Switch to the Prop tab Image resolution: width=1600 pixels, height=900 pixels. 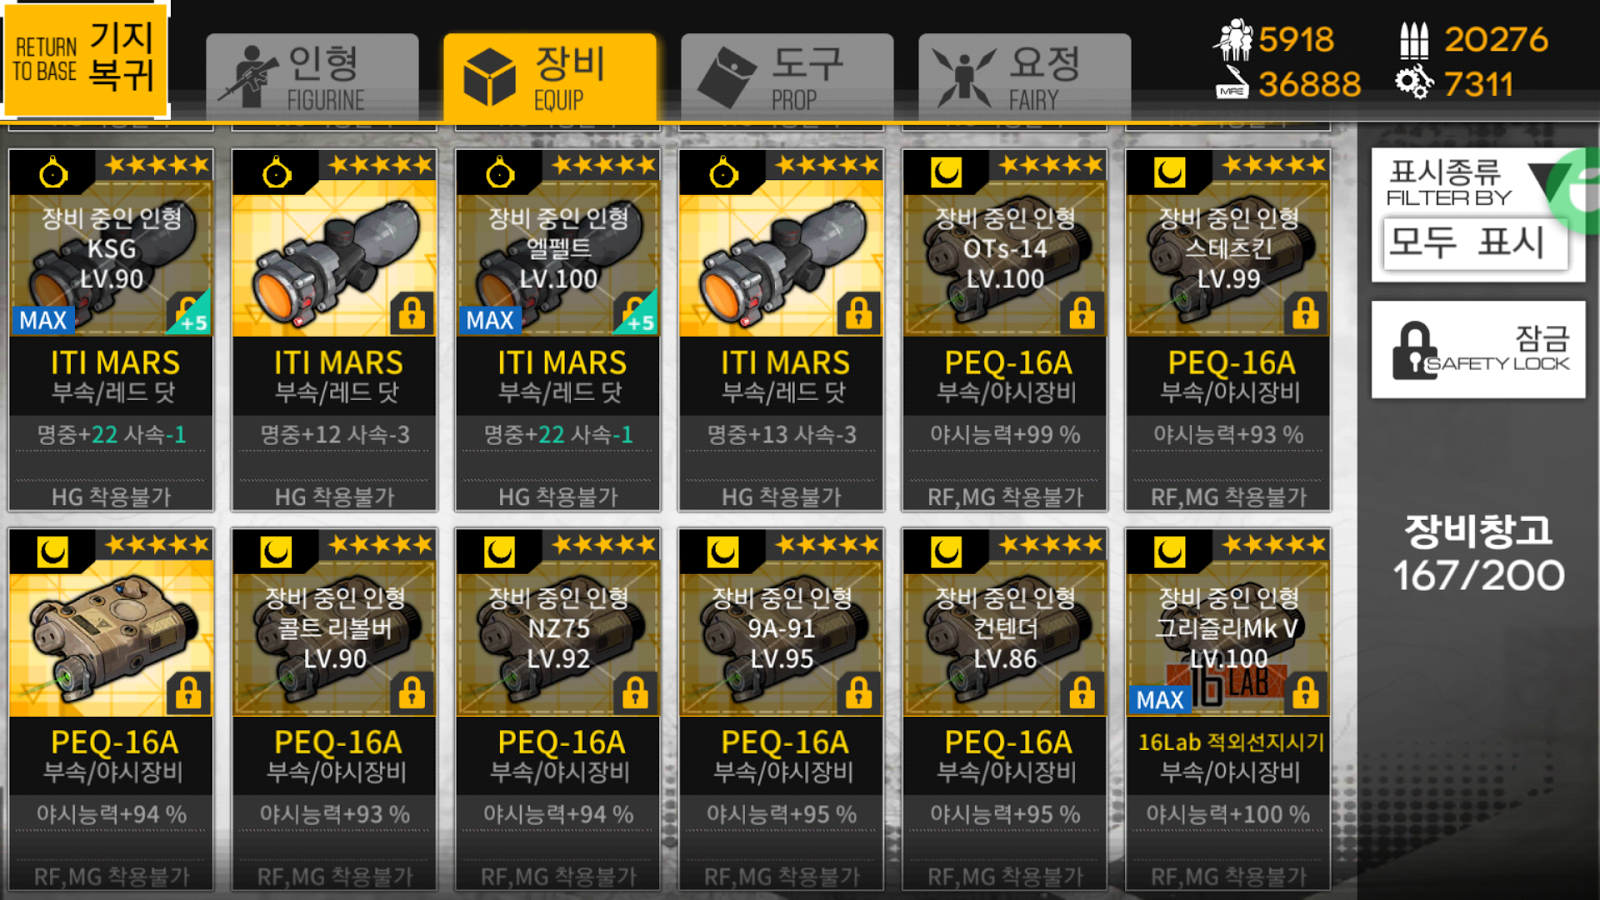787,78
